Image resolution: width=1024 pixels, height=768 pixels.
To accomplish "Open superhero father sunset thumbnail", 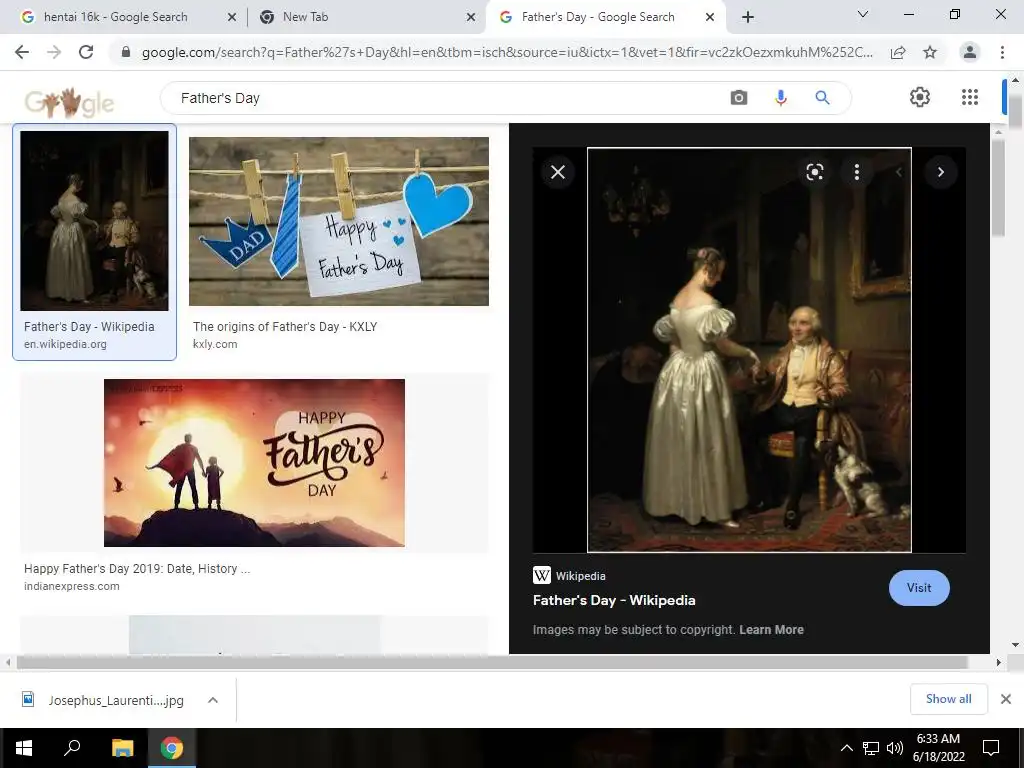I will 254,462.
